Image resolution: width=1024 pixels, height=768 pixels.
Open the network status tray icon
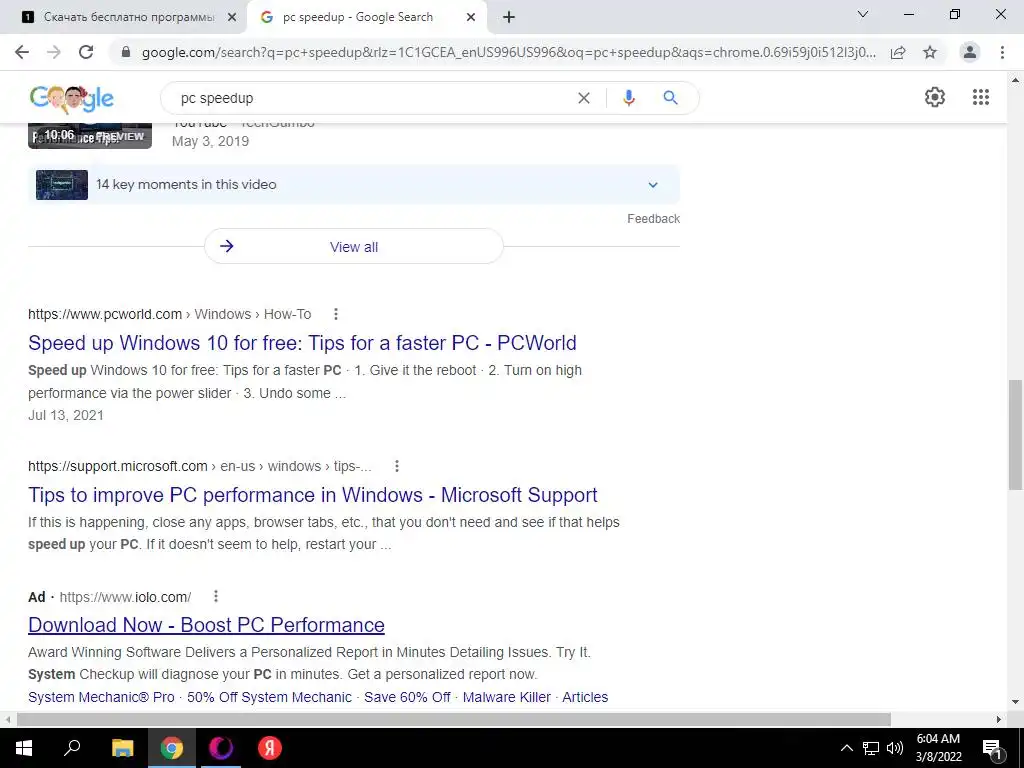point(871,748)
